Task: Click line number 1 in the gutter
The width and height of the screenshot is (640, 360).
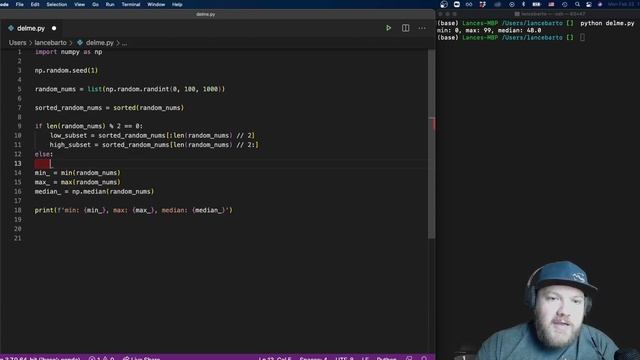Action: pyautogui.click(x=19, y=52)
